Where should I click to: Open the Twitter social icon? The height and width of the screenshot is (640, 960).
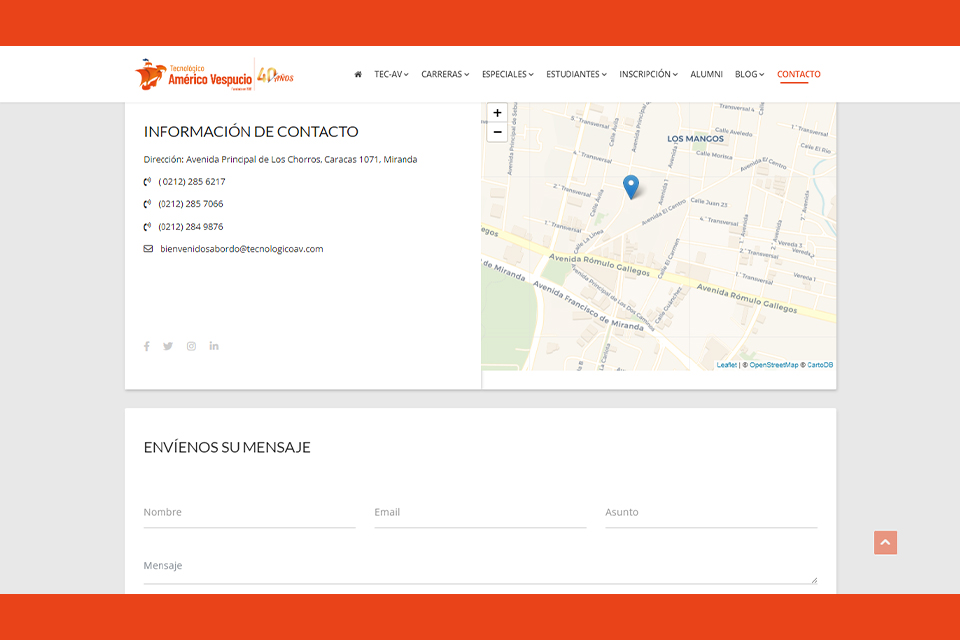168,346
